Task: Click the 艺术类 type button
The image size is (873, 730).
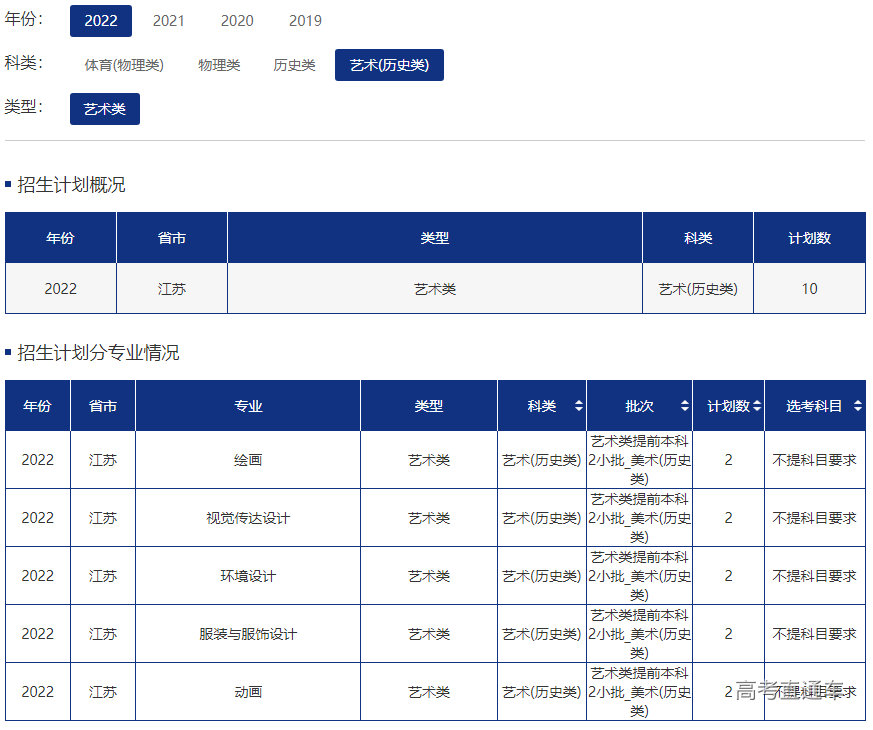Action: (104, 109)
